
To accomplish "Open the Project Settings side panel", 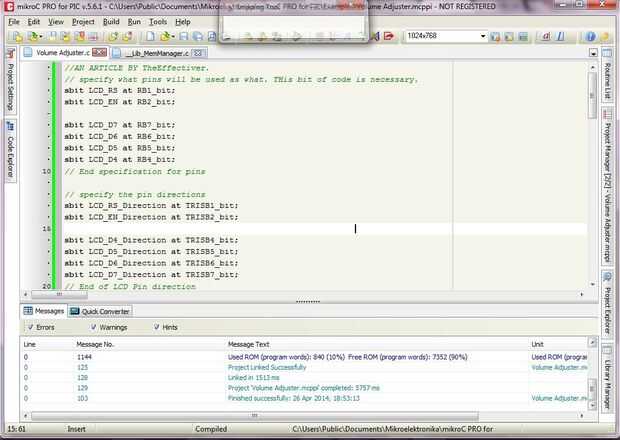I will pos(11,80).
